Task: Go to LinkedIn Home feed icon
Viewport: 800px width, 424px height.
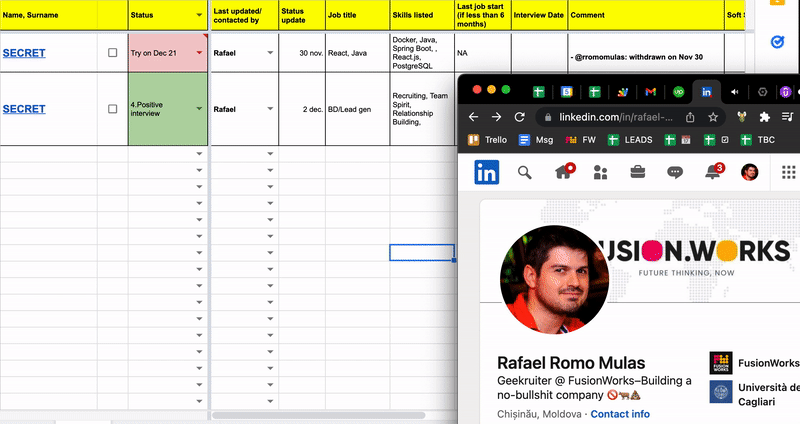Action: coord(564,171)
